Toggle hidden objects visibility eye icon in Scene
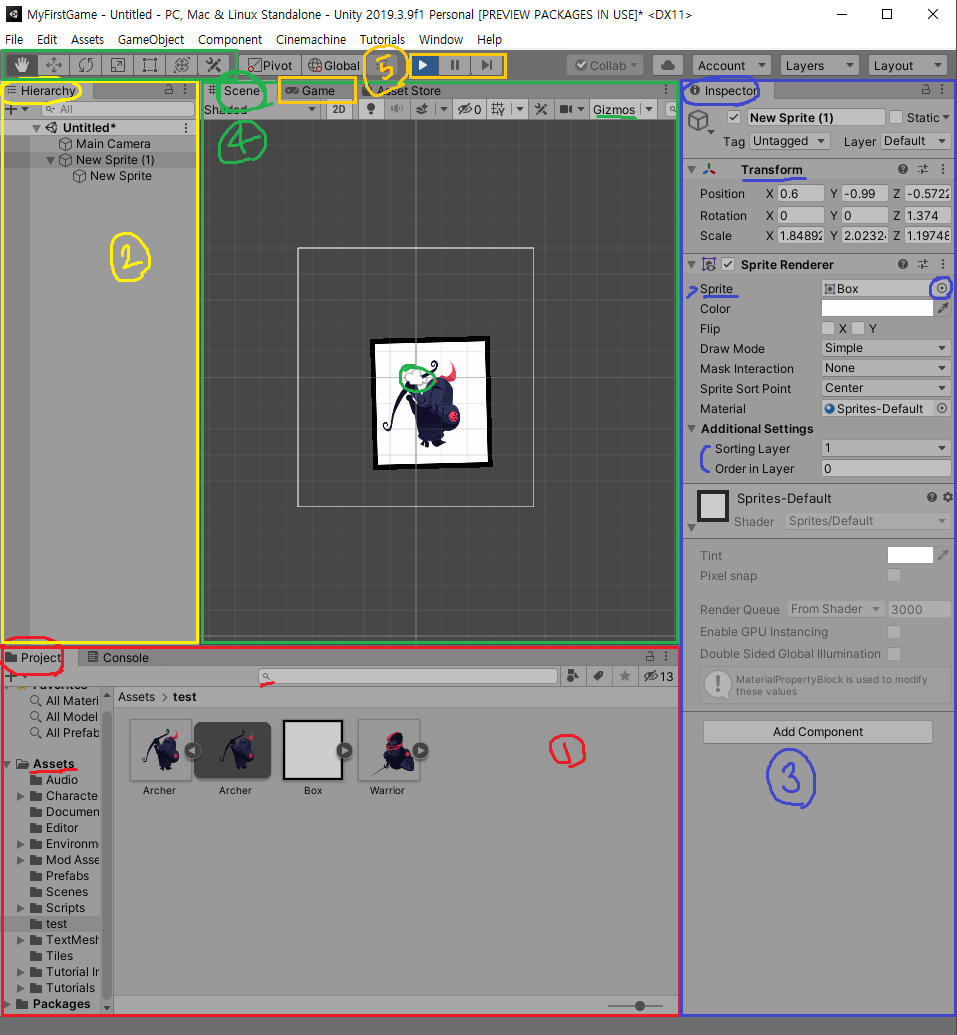 click(x=469, y=110)
